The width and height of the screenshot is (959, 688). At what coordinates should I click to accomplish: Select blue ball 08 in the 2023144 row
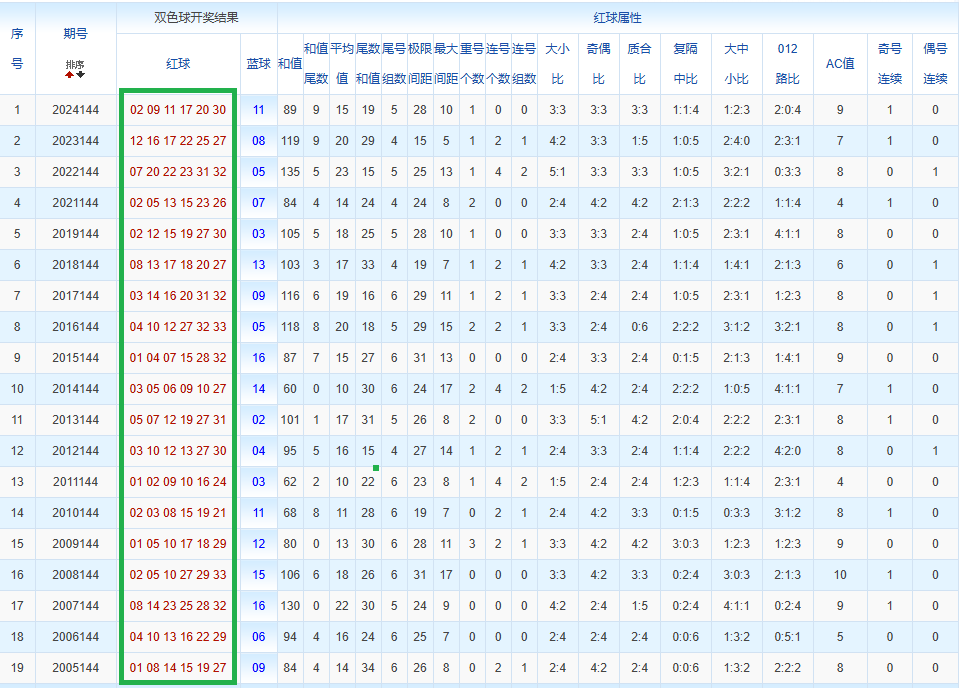coord(259,141)
